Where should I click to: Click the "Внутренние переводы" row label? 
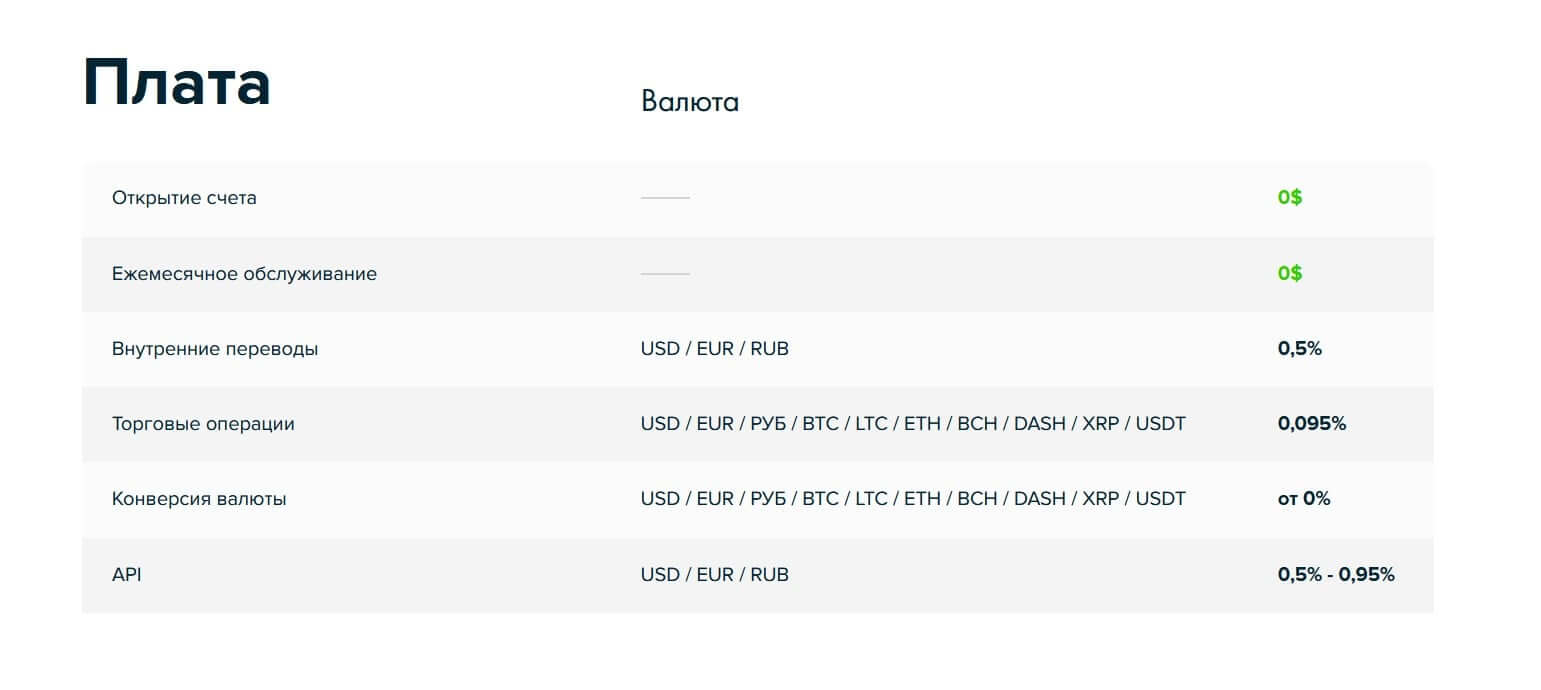click(x=215, y=349)
